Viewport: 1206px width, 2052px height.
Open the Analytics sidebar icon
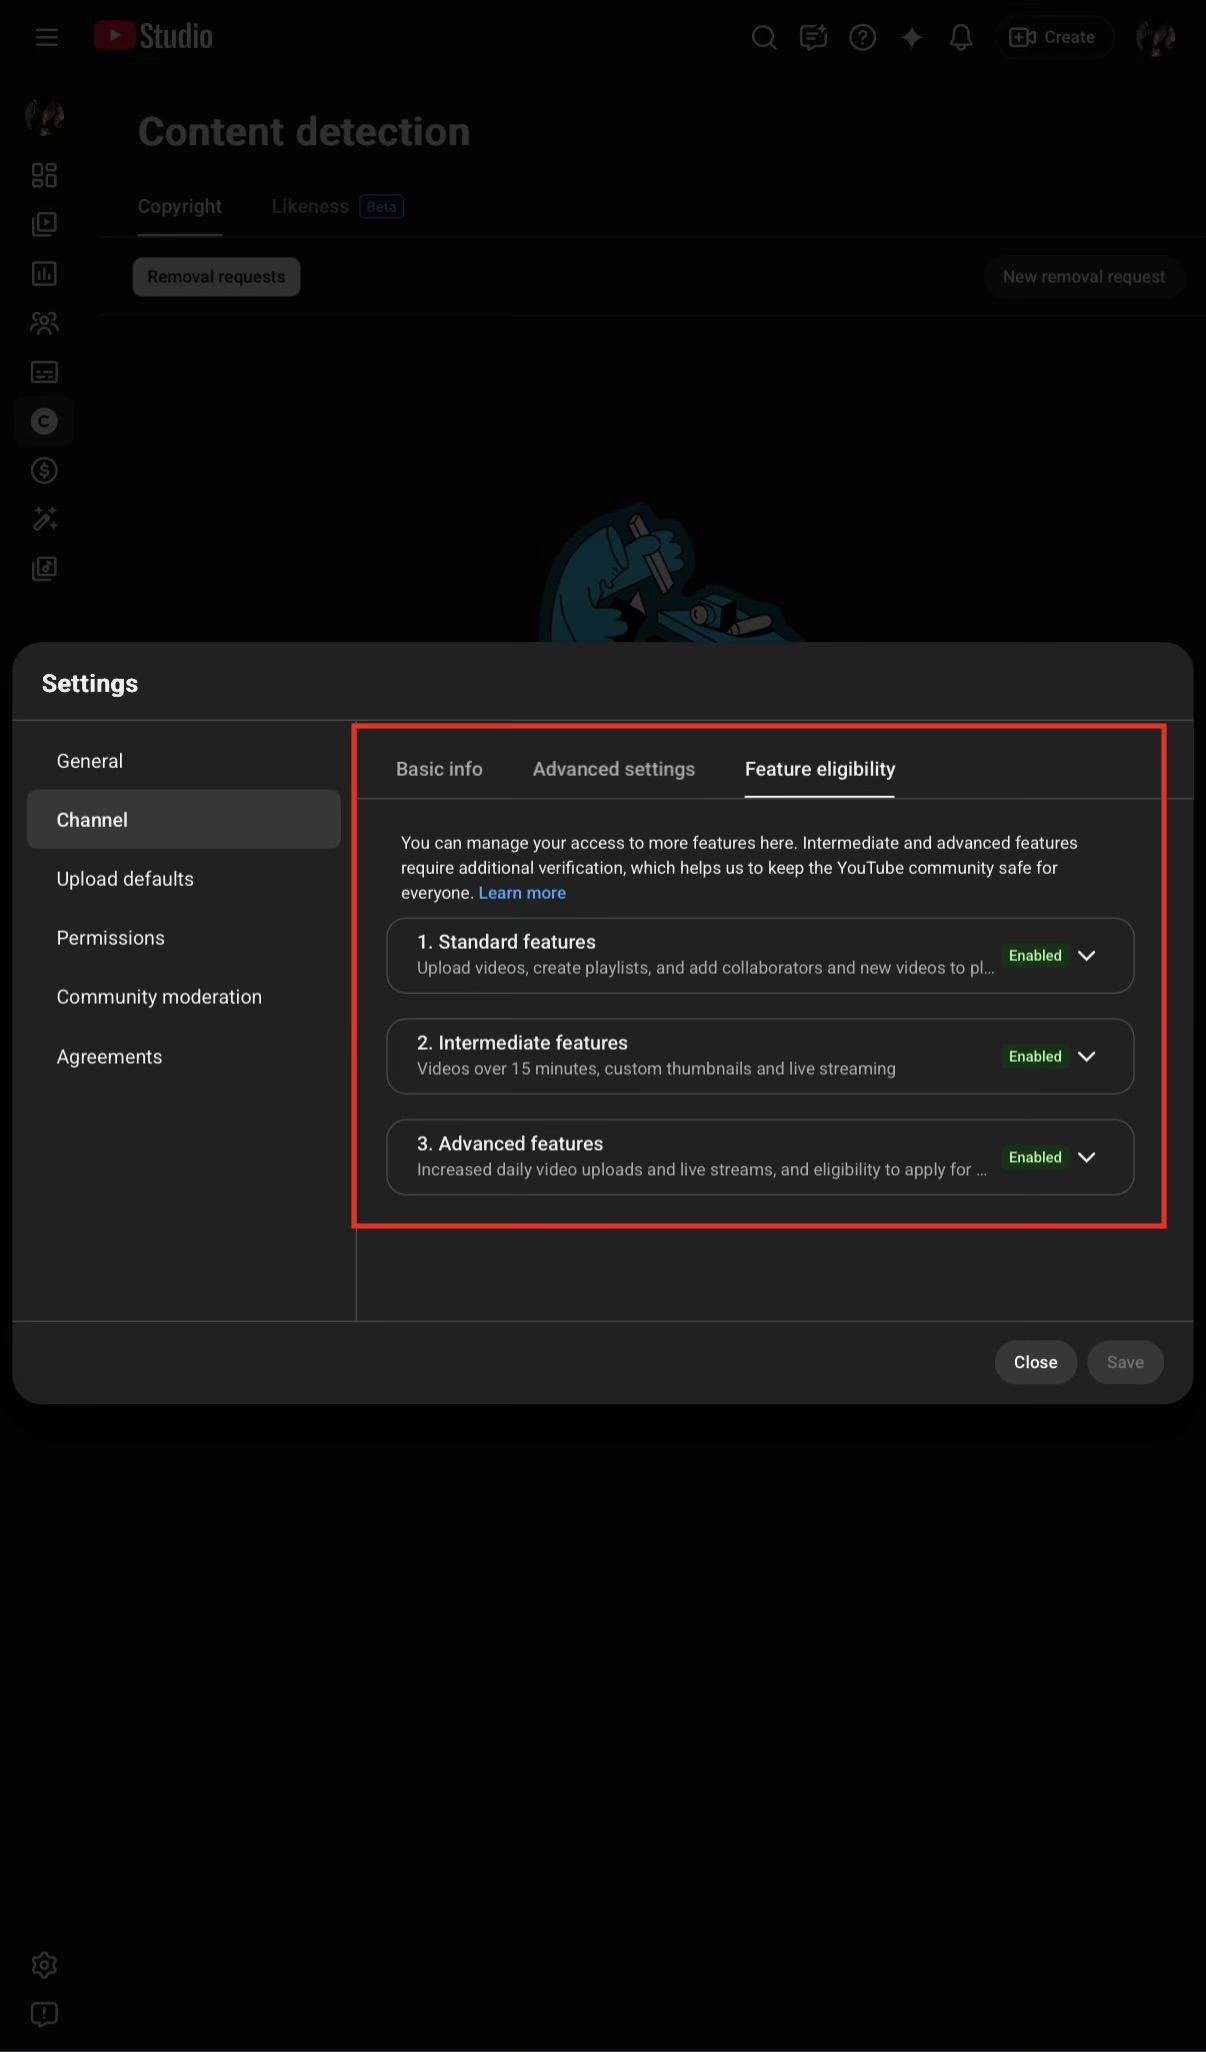(44, 274)
